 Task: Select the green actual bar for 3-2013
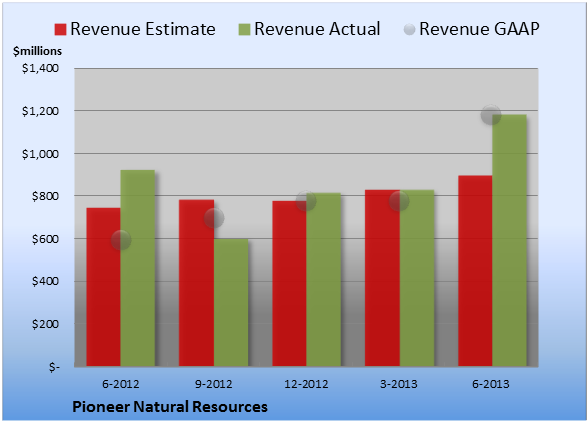pos(417,278)
